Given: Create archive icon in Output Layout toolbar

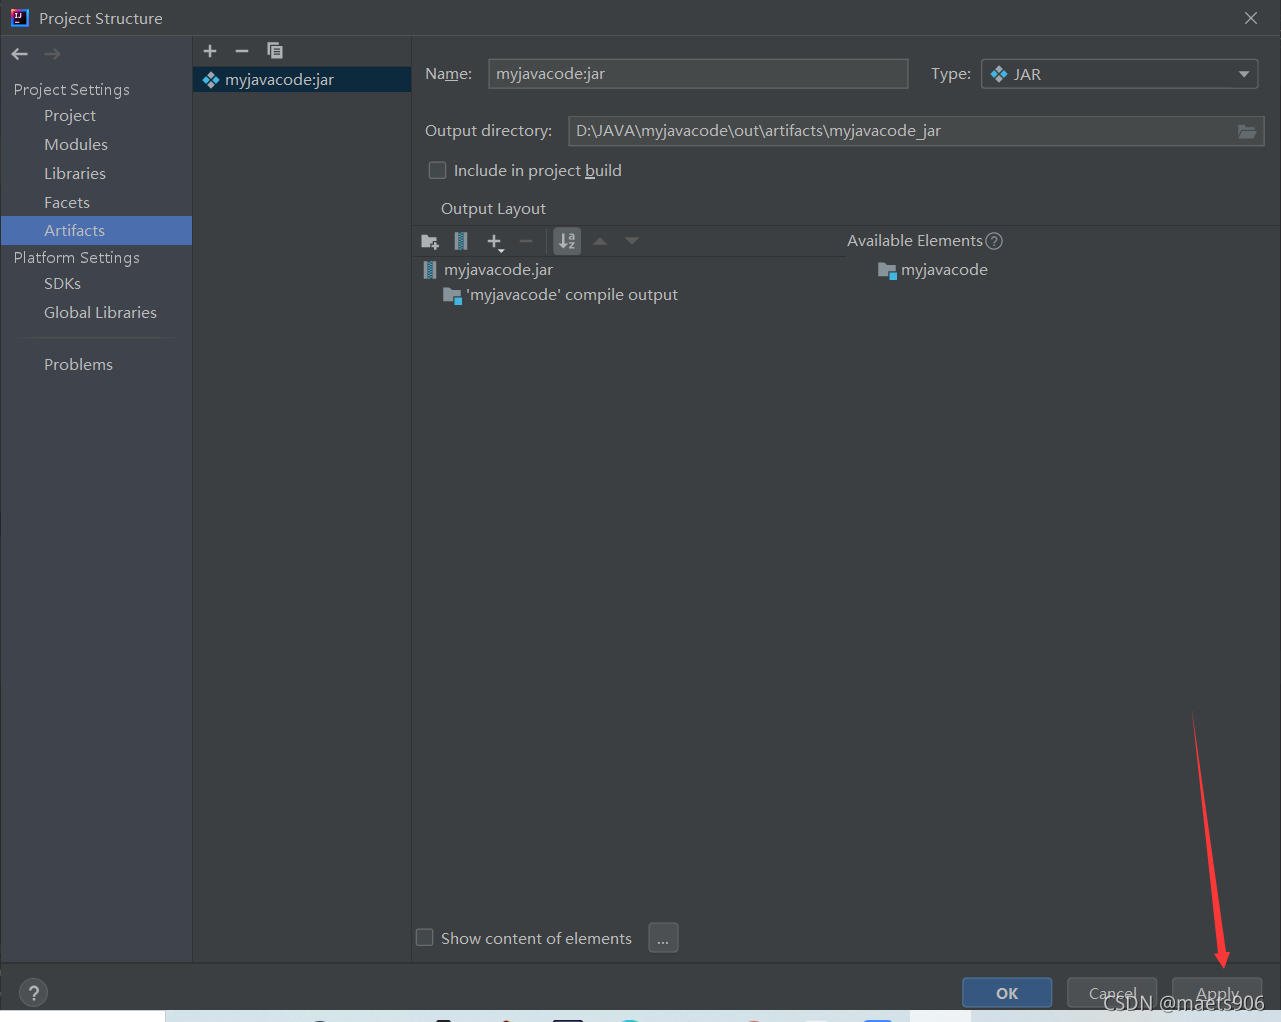Looking at the screenshot, I should pos(461,241).
